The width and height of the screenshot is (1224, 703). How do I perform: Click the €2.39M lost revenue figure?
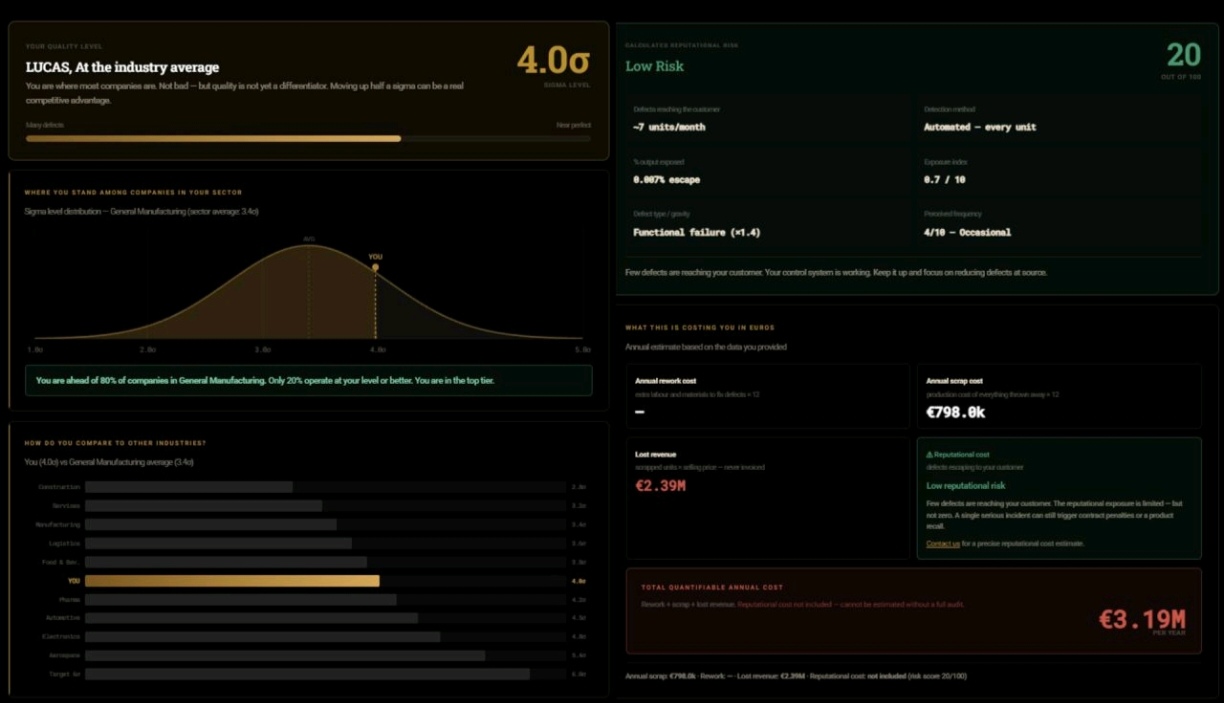point(661,486)
